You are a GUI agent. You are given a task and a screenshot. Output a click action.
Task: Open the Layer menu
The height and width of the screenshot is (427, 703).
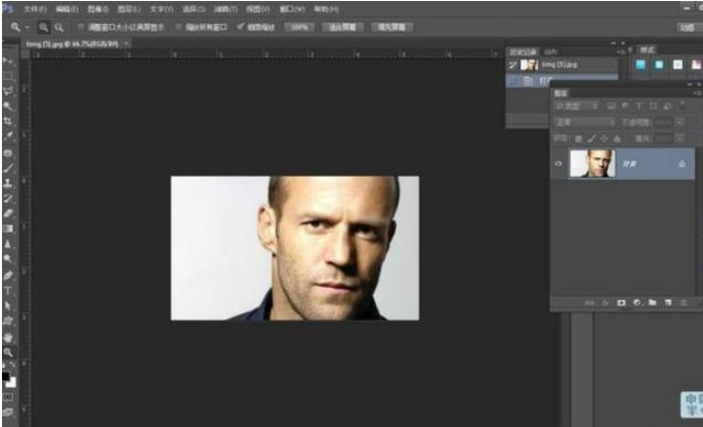point(129,9)
